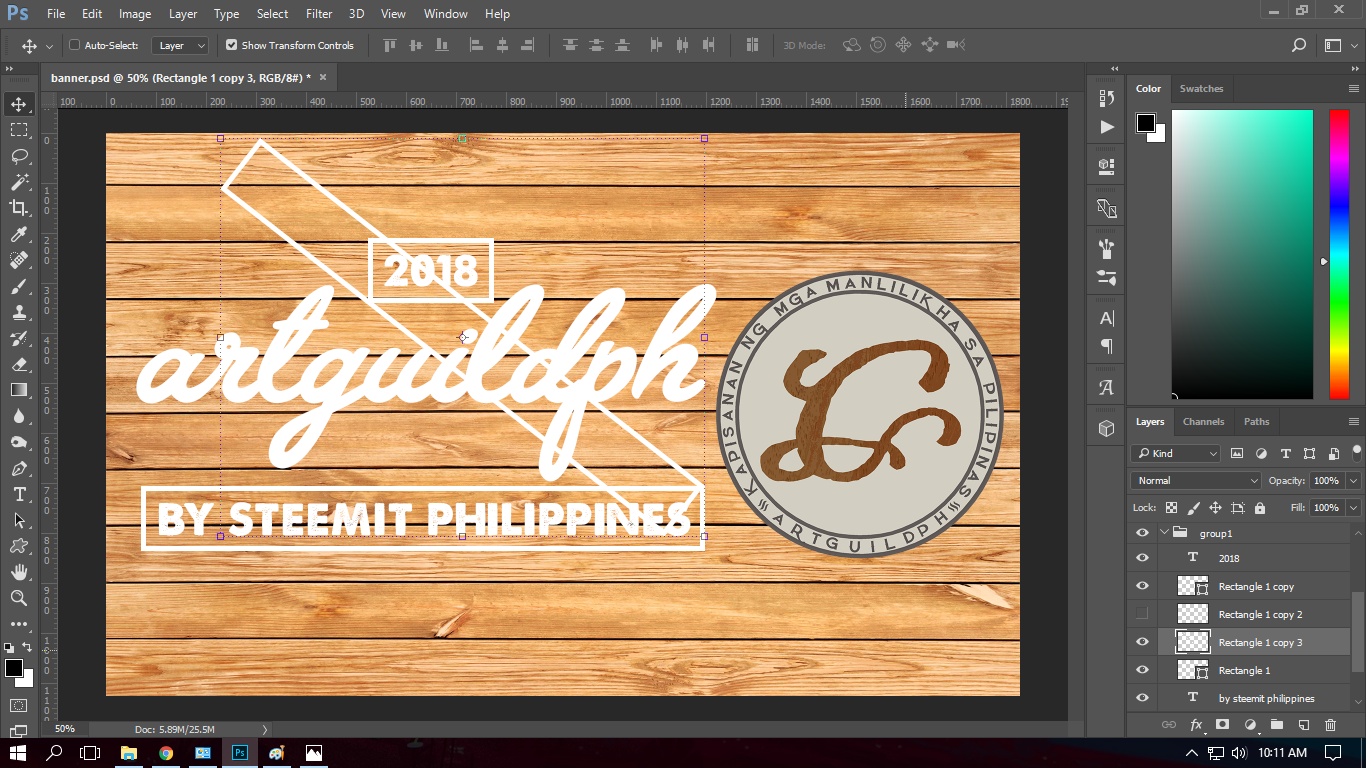Select the Clone Stamp tool

coord(19,312)
